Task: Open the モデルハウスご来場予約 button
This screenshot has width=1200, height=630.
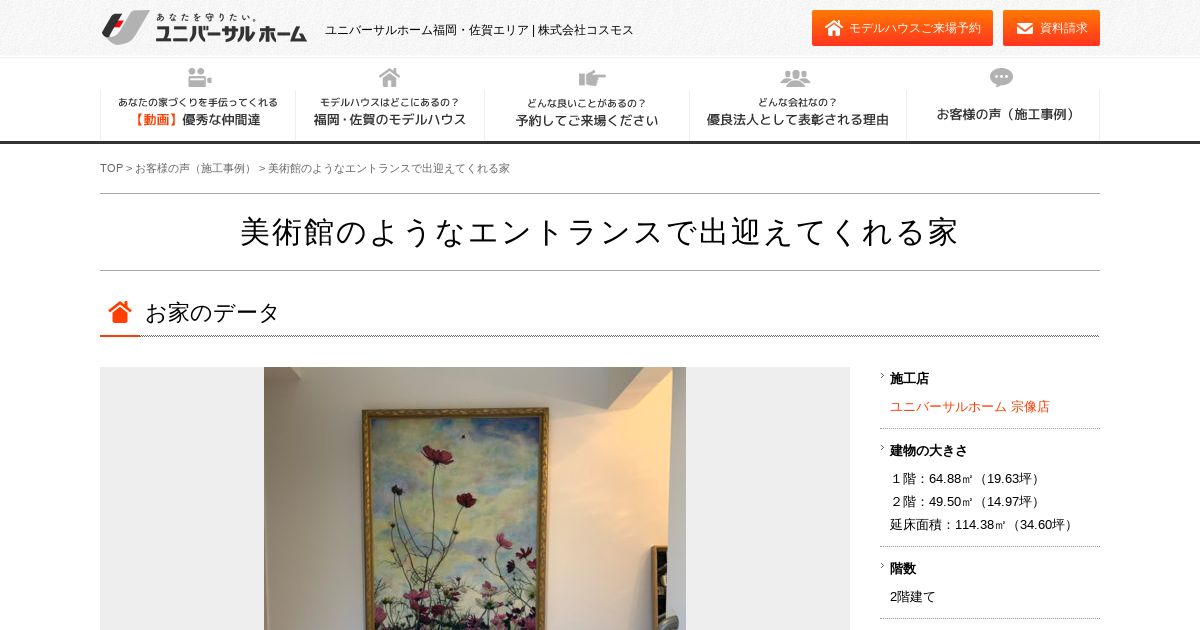Action: click(x=902, y=28)
